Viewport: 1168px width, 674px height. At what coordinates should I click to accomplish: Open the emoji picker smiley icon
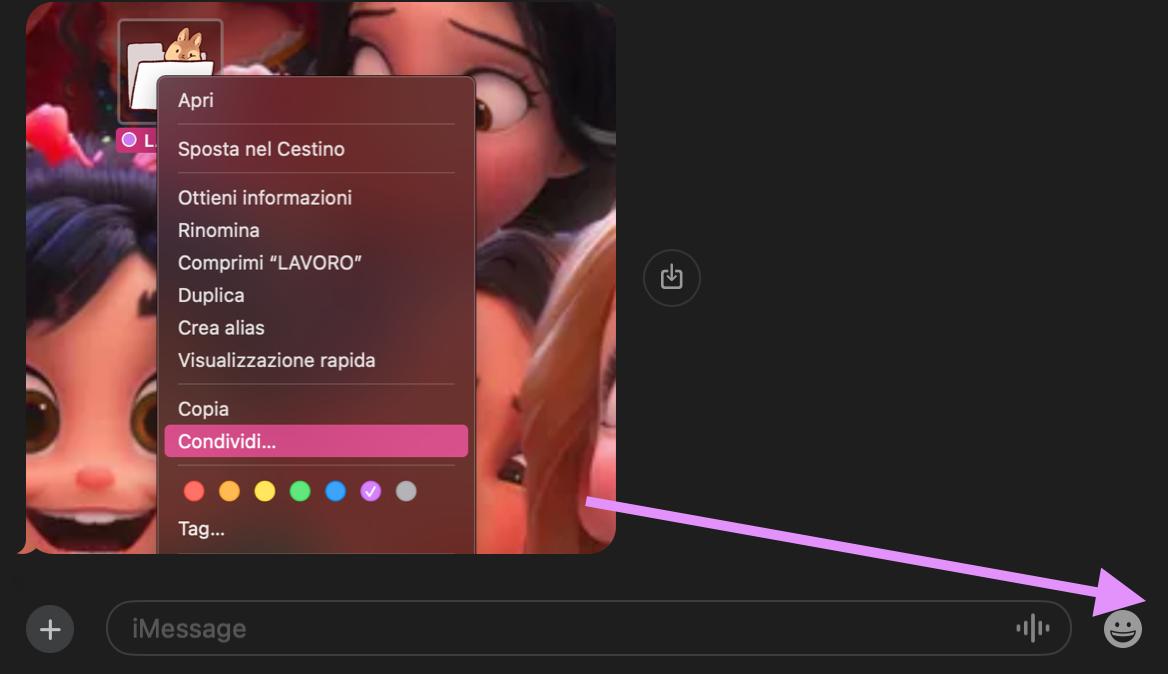click(1122, 629)
